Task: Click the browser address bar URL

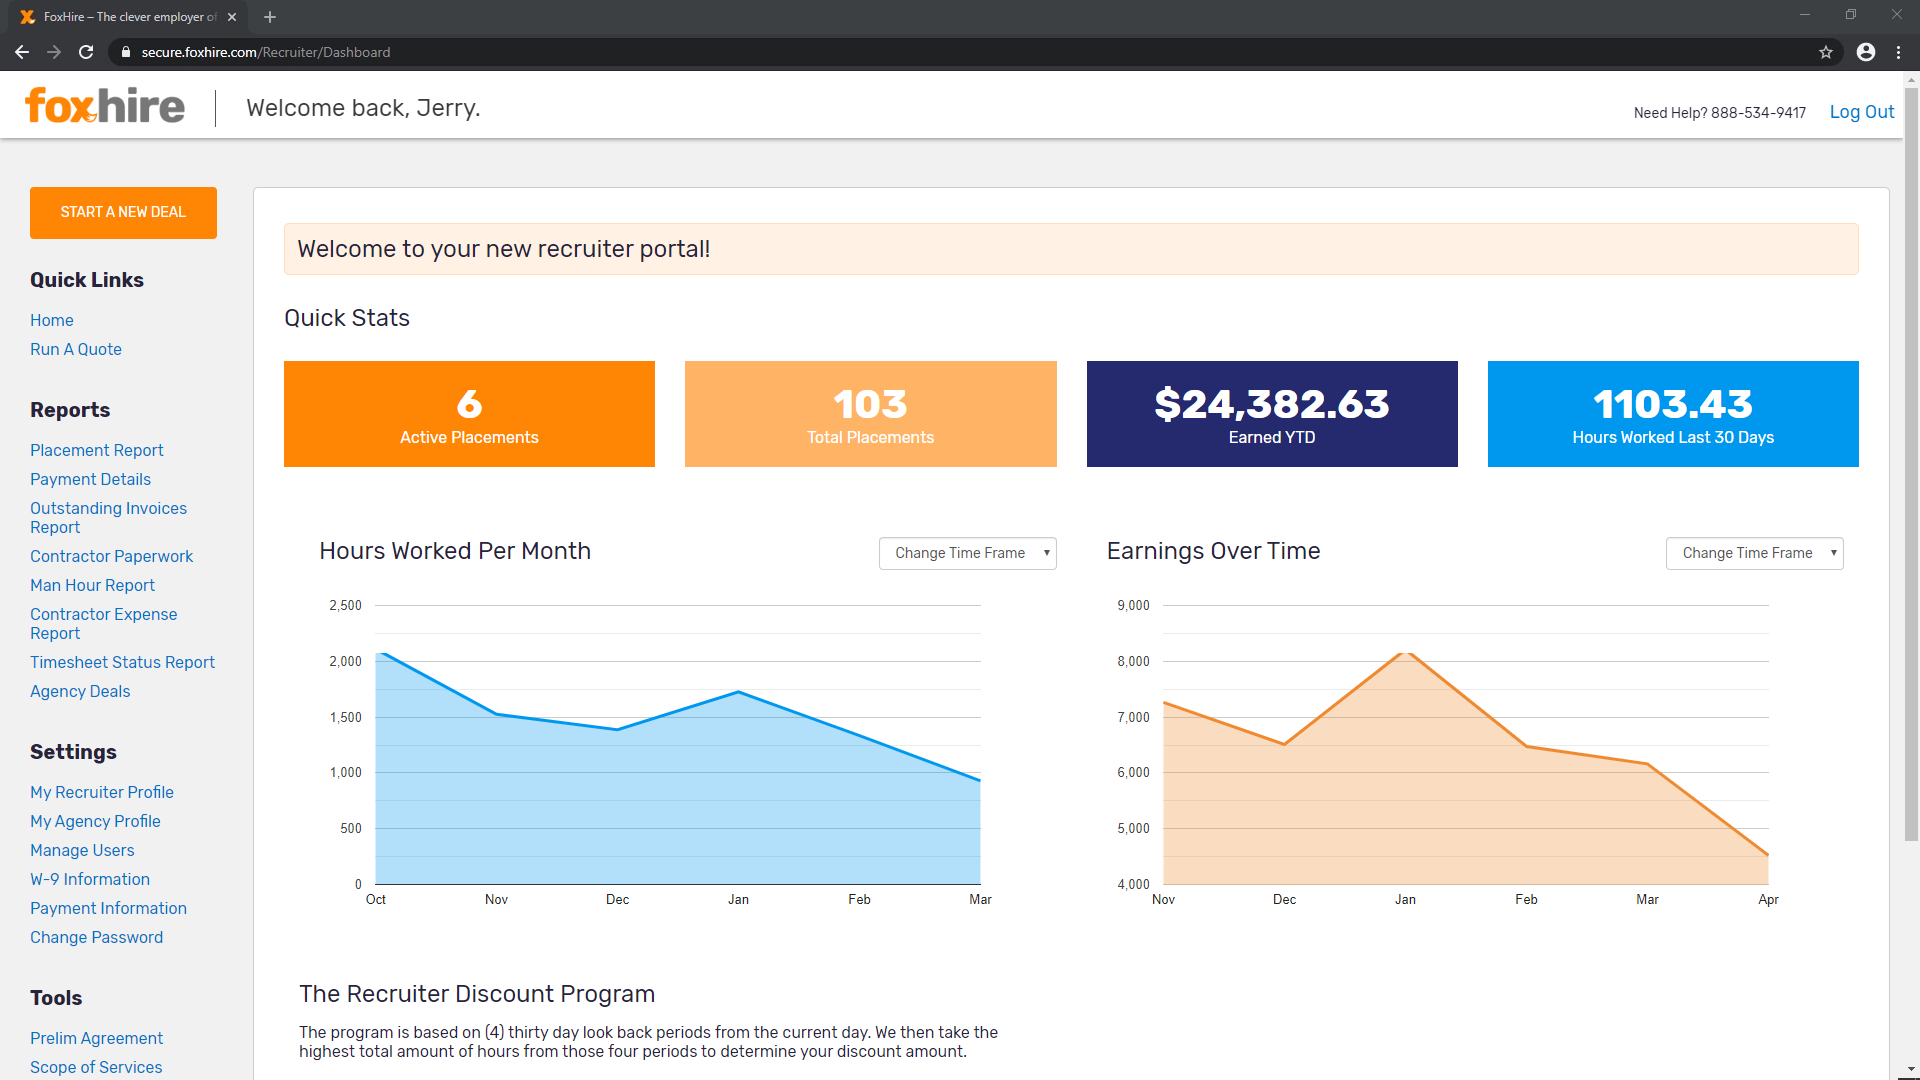Action: click(265, 52)
